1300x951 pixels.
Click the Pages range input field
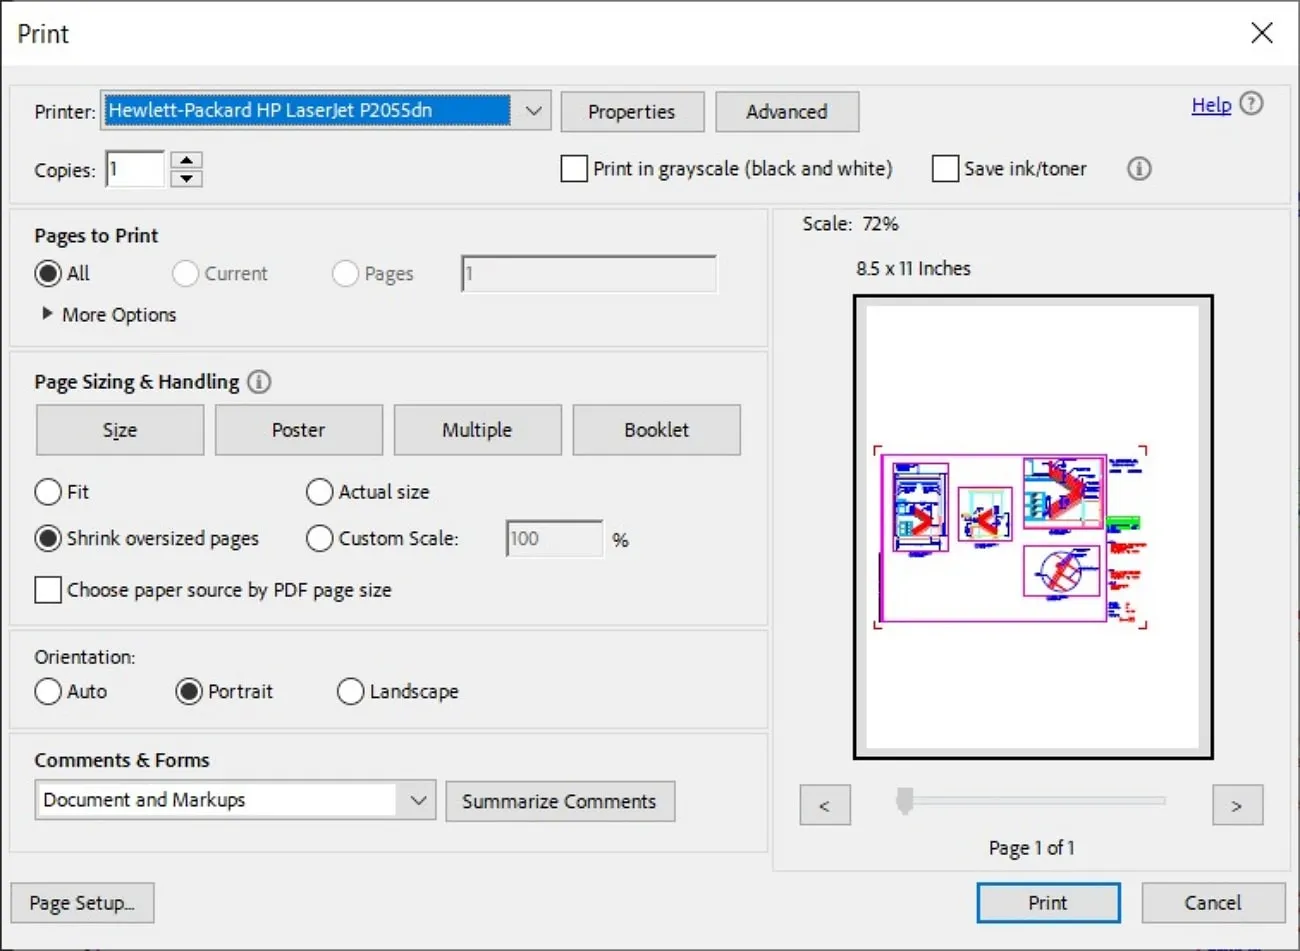point(589,273)
